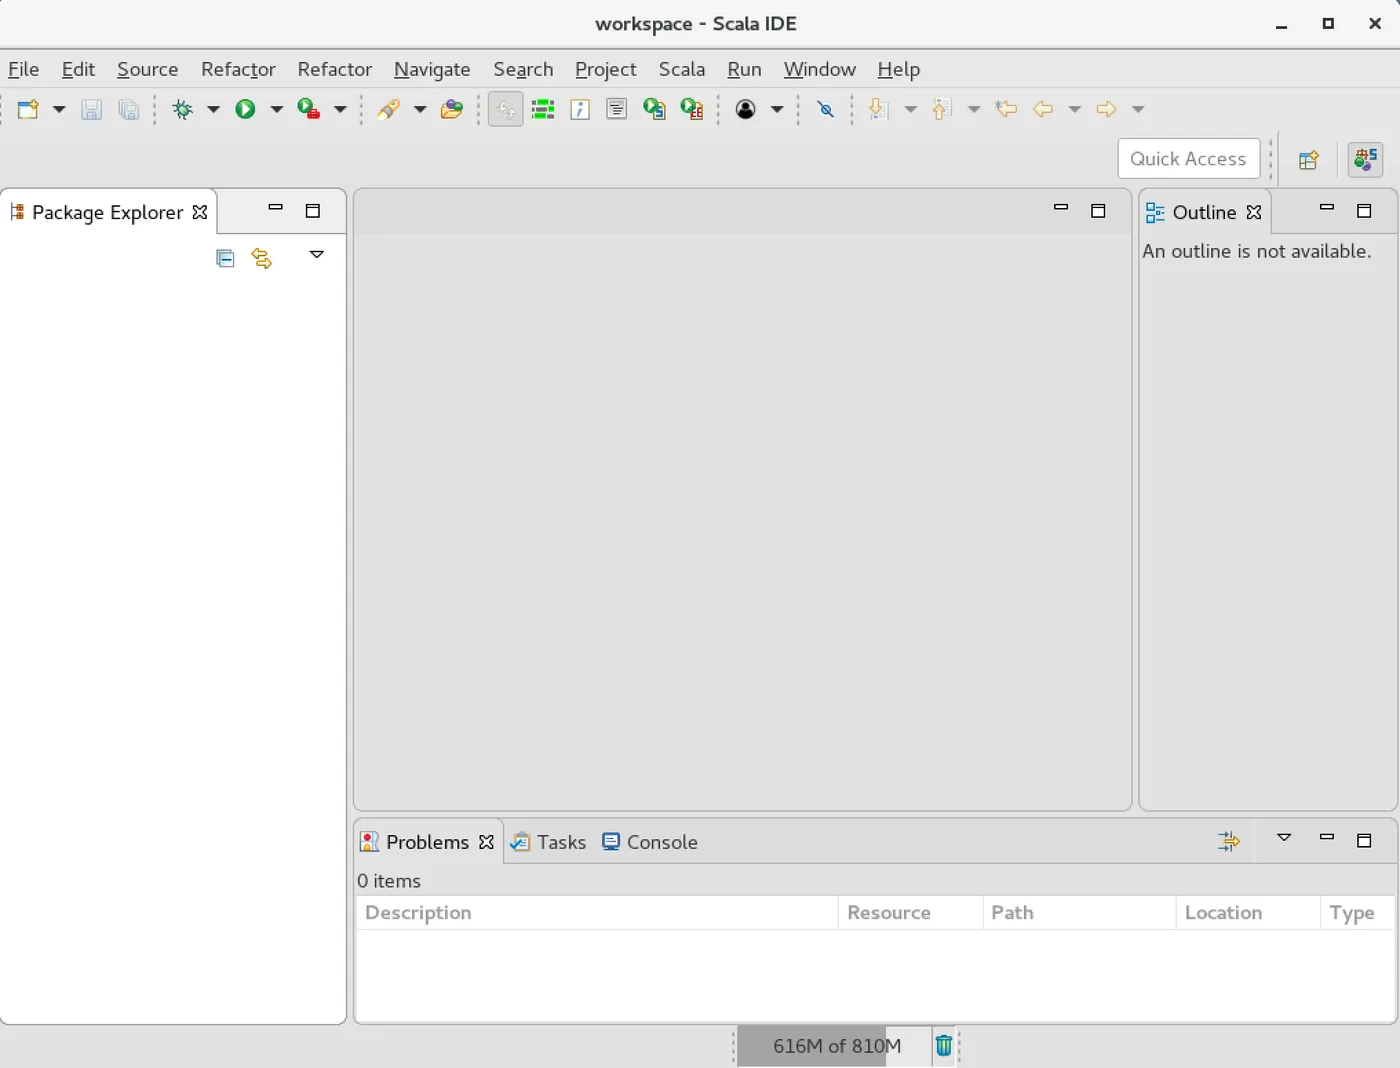Click the black circle person icon
The width and height of the screenshot is (1400, 1068).
745,109
